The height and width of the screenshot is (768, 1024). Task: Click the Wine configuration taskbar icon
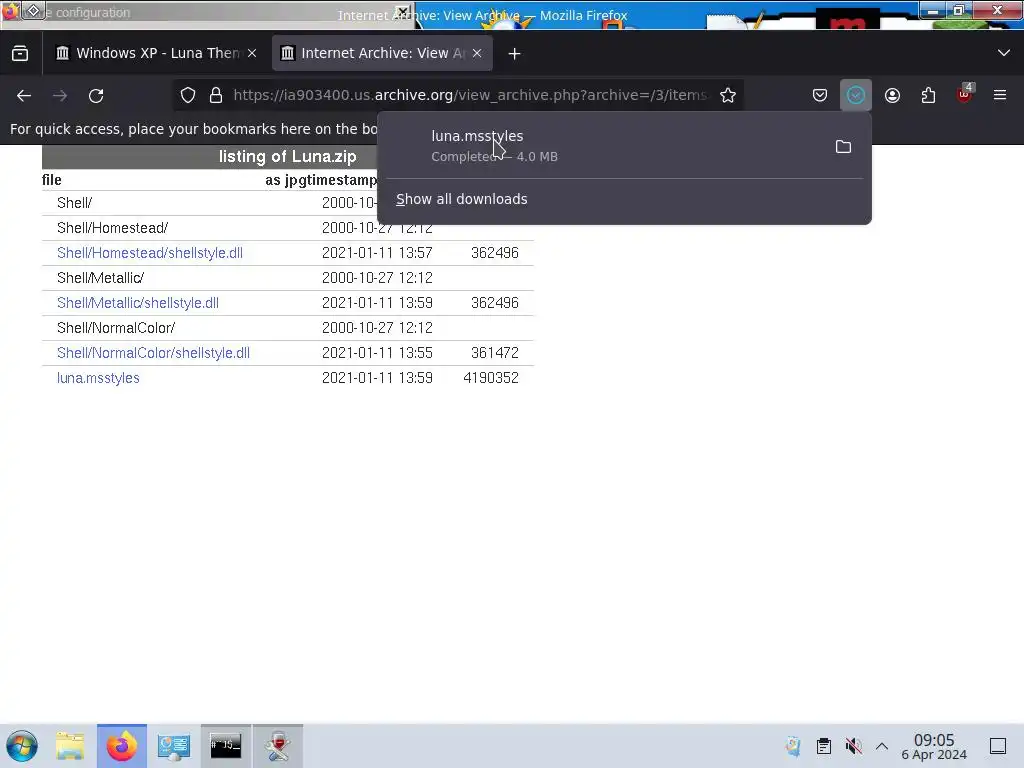278,746
